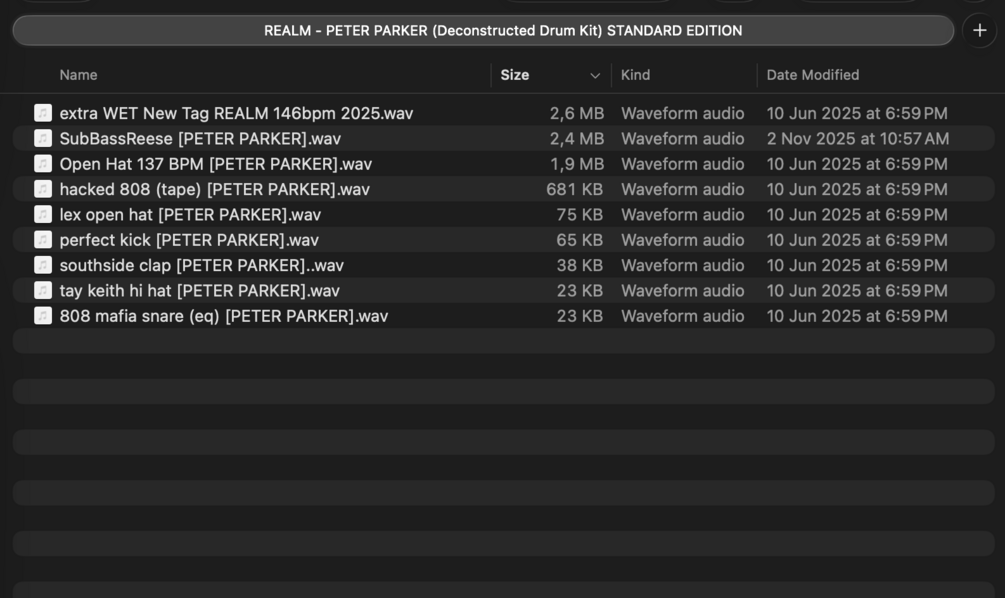Click the audio file icon for tay keith hi hat

(43, 290)
